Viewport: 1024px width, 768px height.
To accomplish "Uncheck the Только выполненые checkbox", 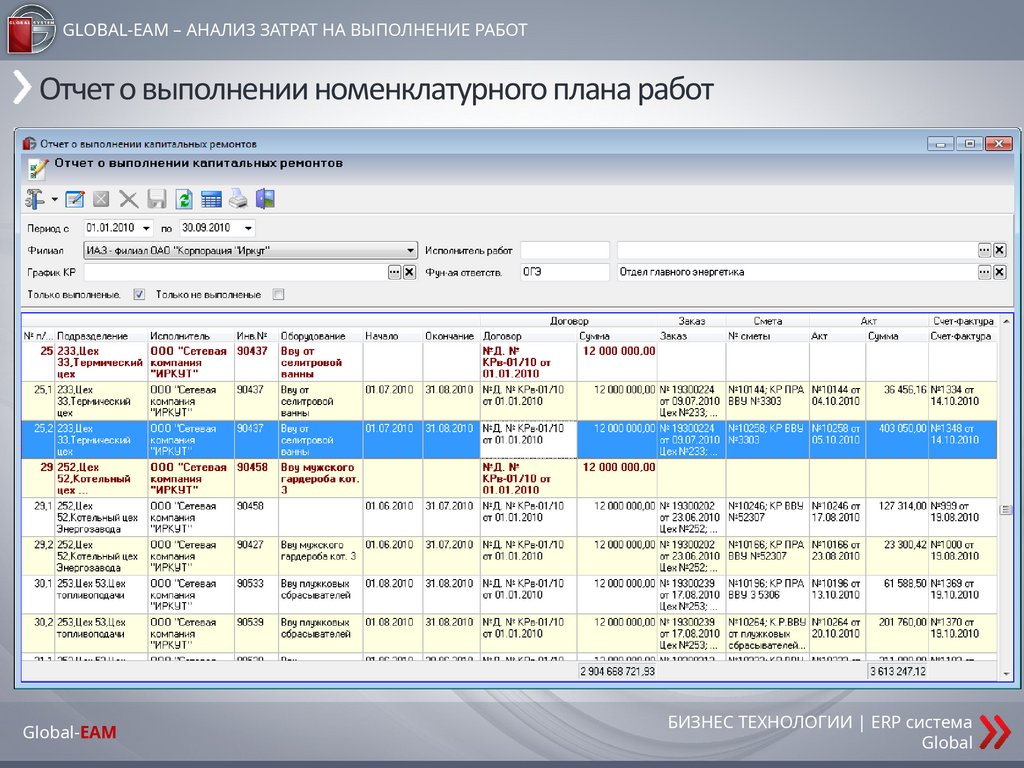I will (x=139, y=295).
